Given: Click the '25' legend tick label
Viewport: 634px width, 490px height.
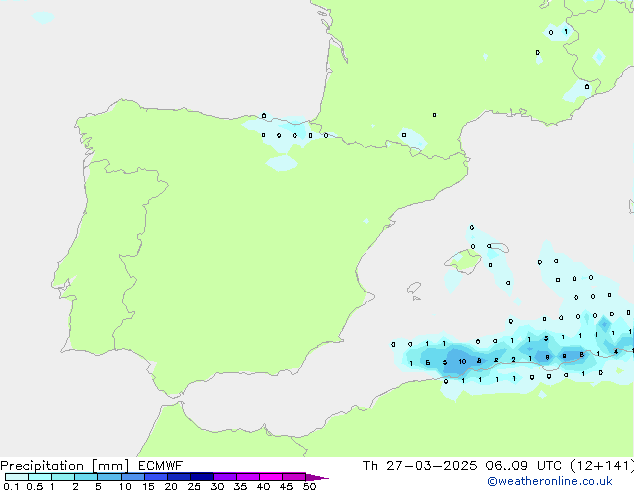Looking at the screenshot, I should coord(194,486).
